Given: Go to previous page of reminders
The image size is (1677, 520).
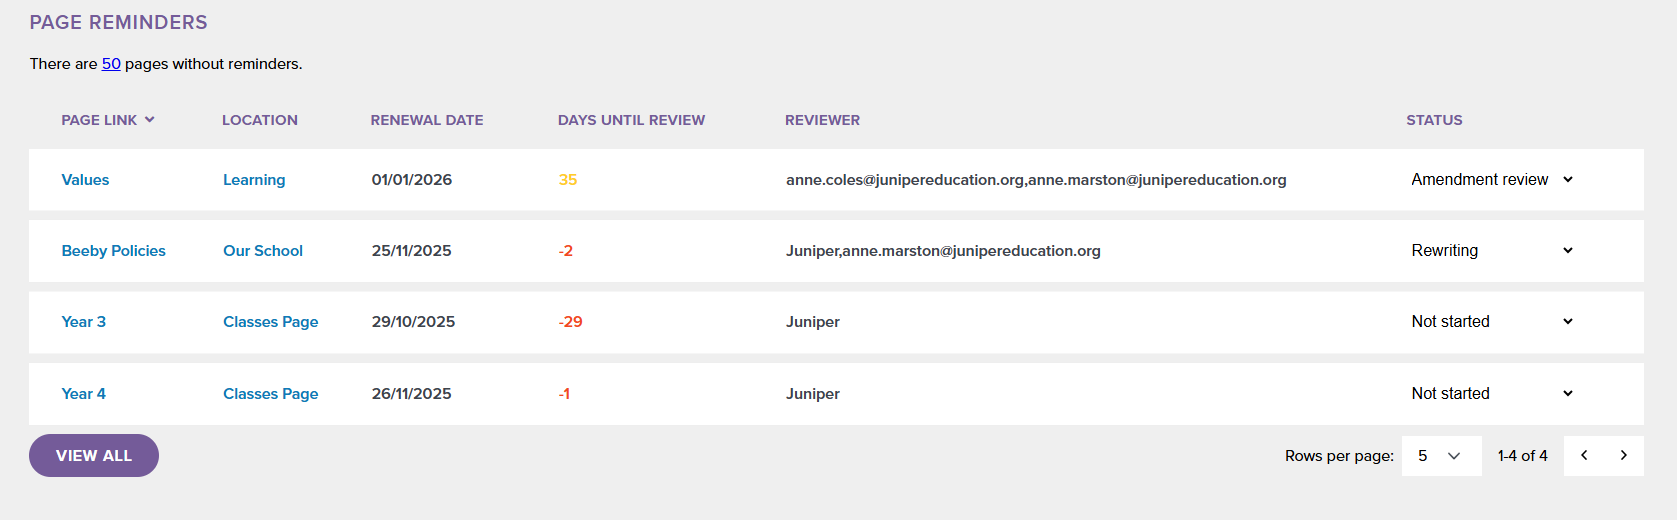Looking at the screenshot, I should pos(1584,456).
